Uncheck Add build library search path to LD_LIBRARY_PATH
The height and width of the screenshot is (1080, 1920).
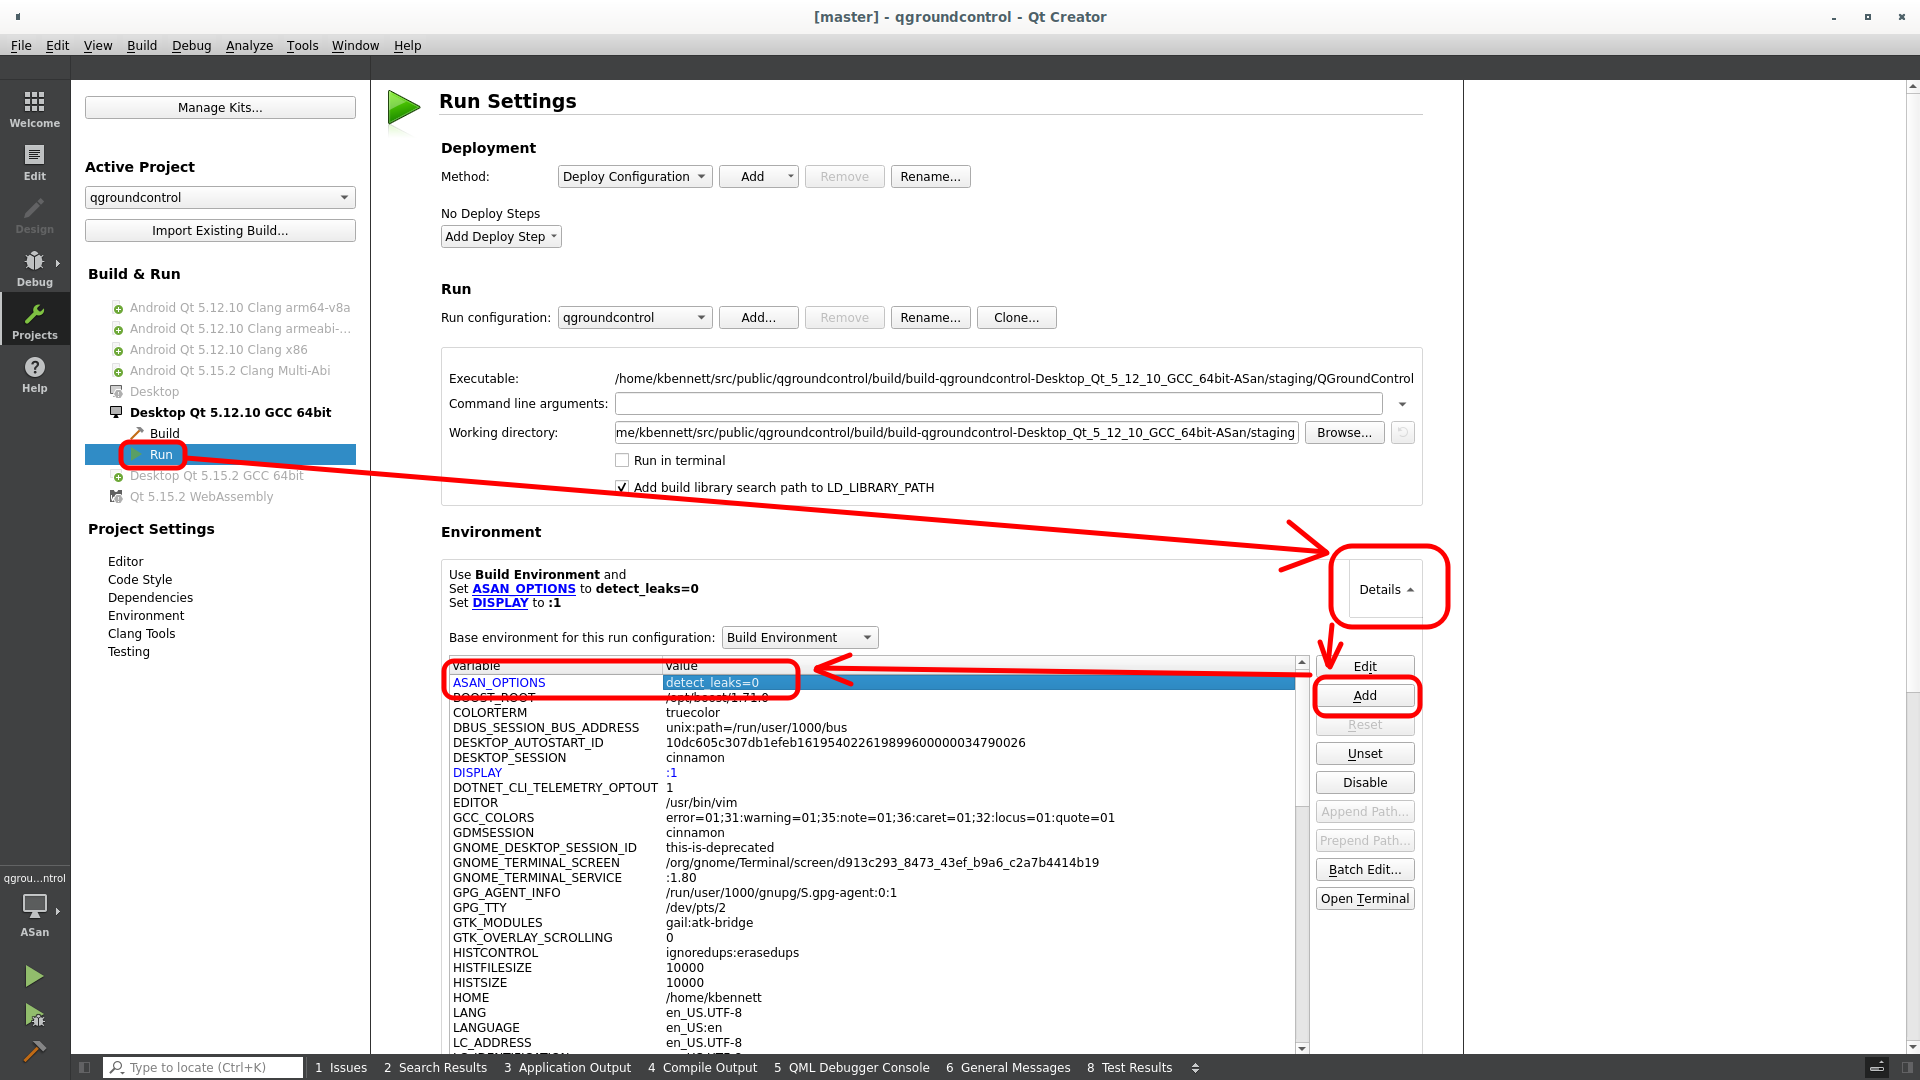point(622,487)
